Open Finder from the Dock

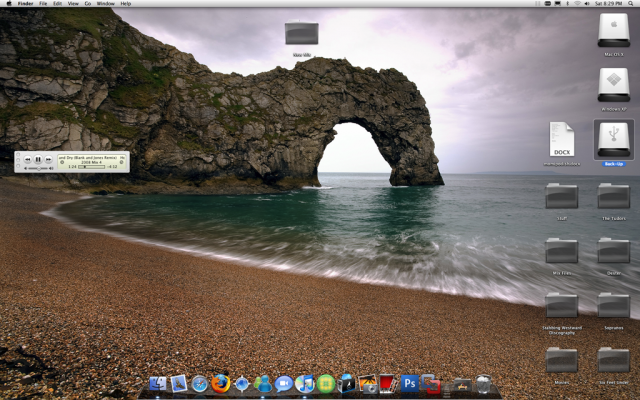coord(158,384)
